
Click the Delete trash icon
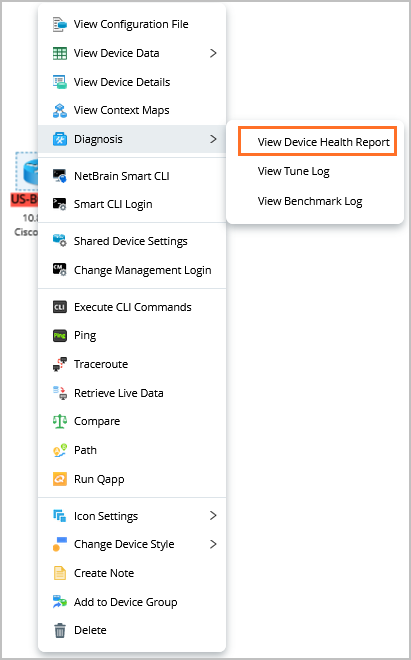(60, 631)
